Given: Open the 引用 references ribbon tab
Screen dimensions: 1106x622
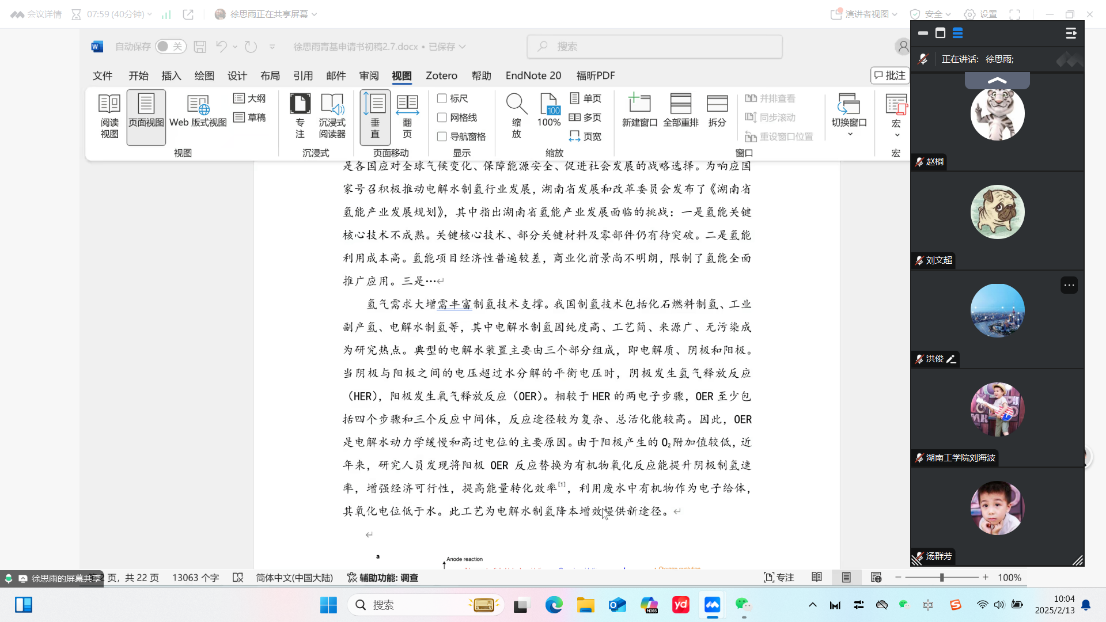Looking at the screenshot, I should click(303, 75).
